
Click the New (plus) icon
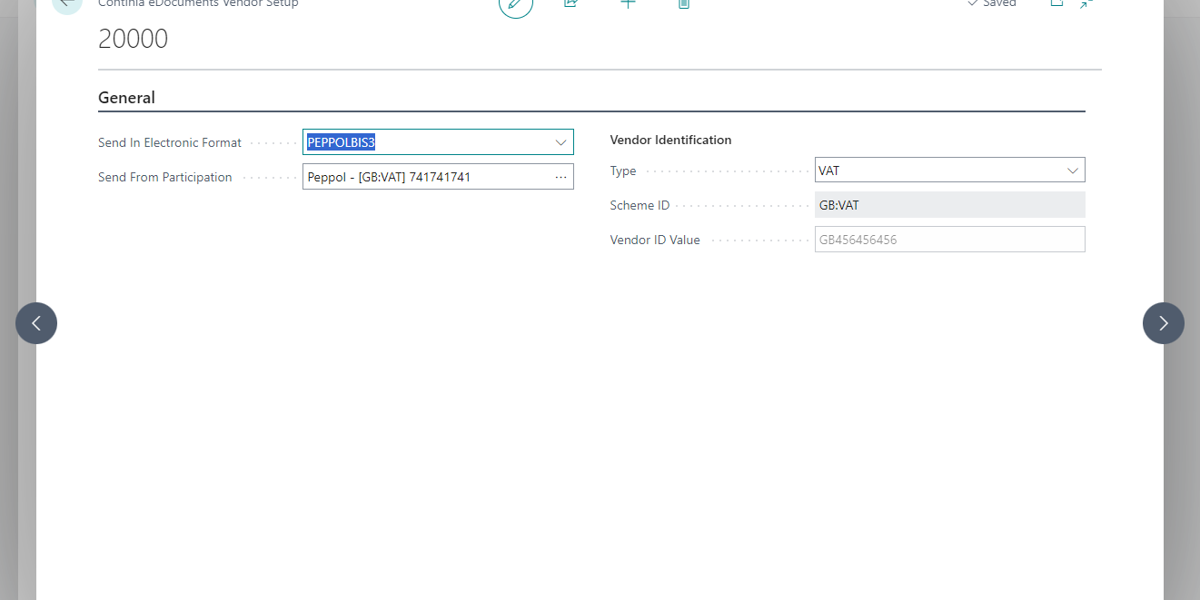pyautogui.click(x=628, y=4)
